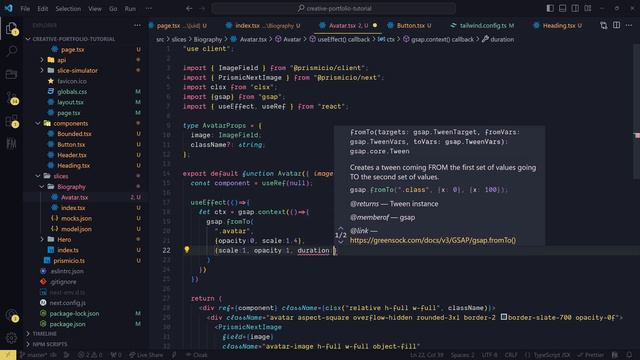
Task: Switch to the Button.tsx editor tab
Action: (x=411, y=25)
